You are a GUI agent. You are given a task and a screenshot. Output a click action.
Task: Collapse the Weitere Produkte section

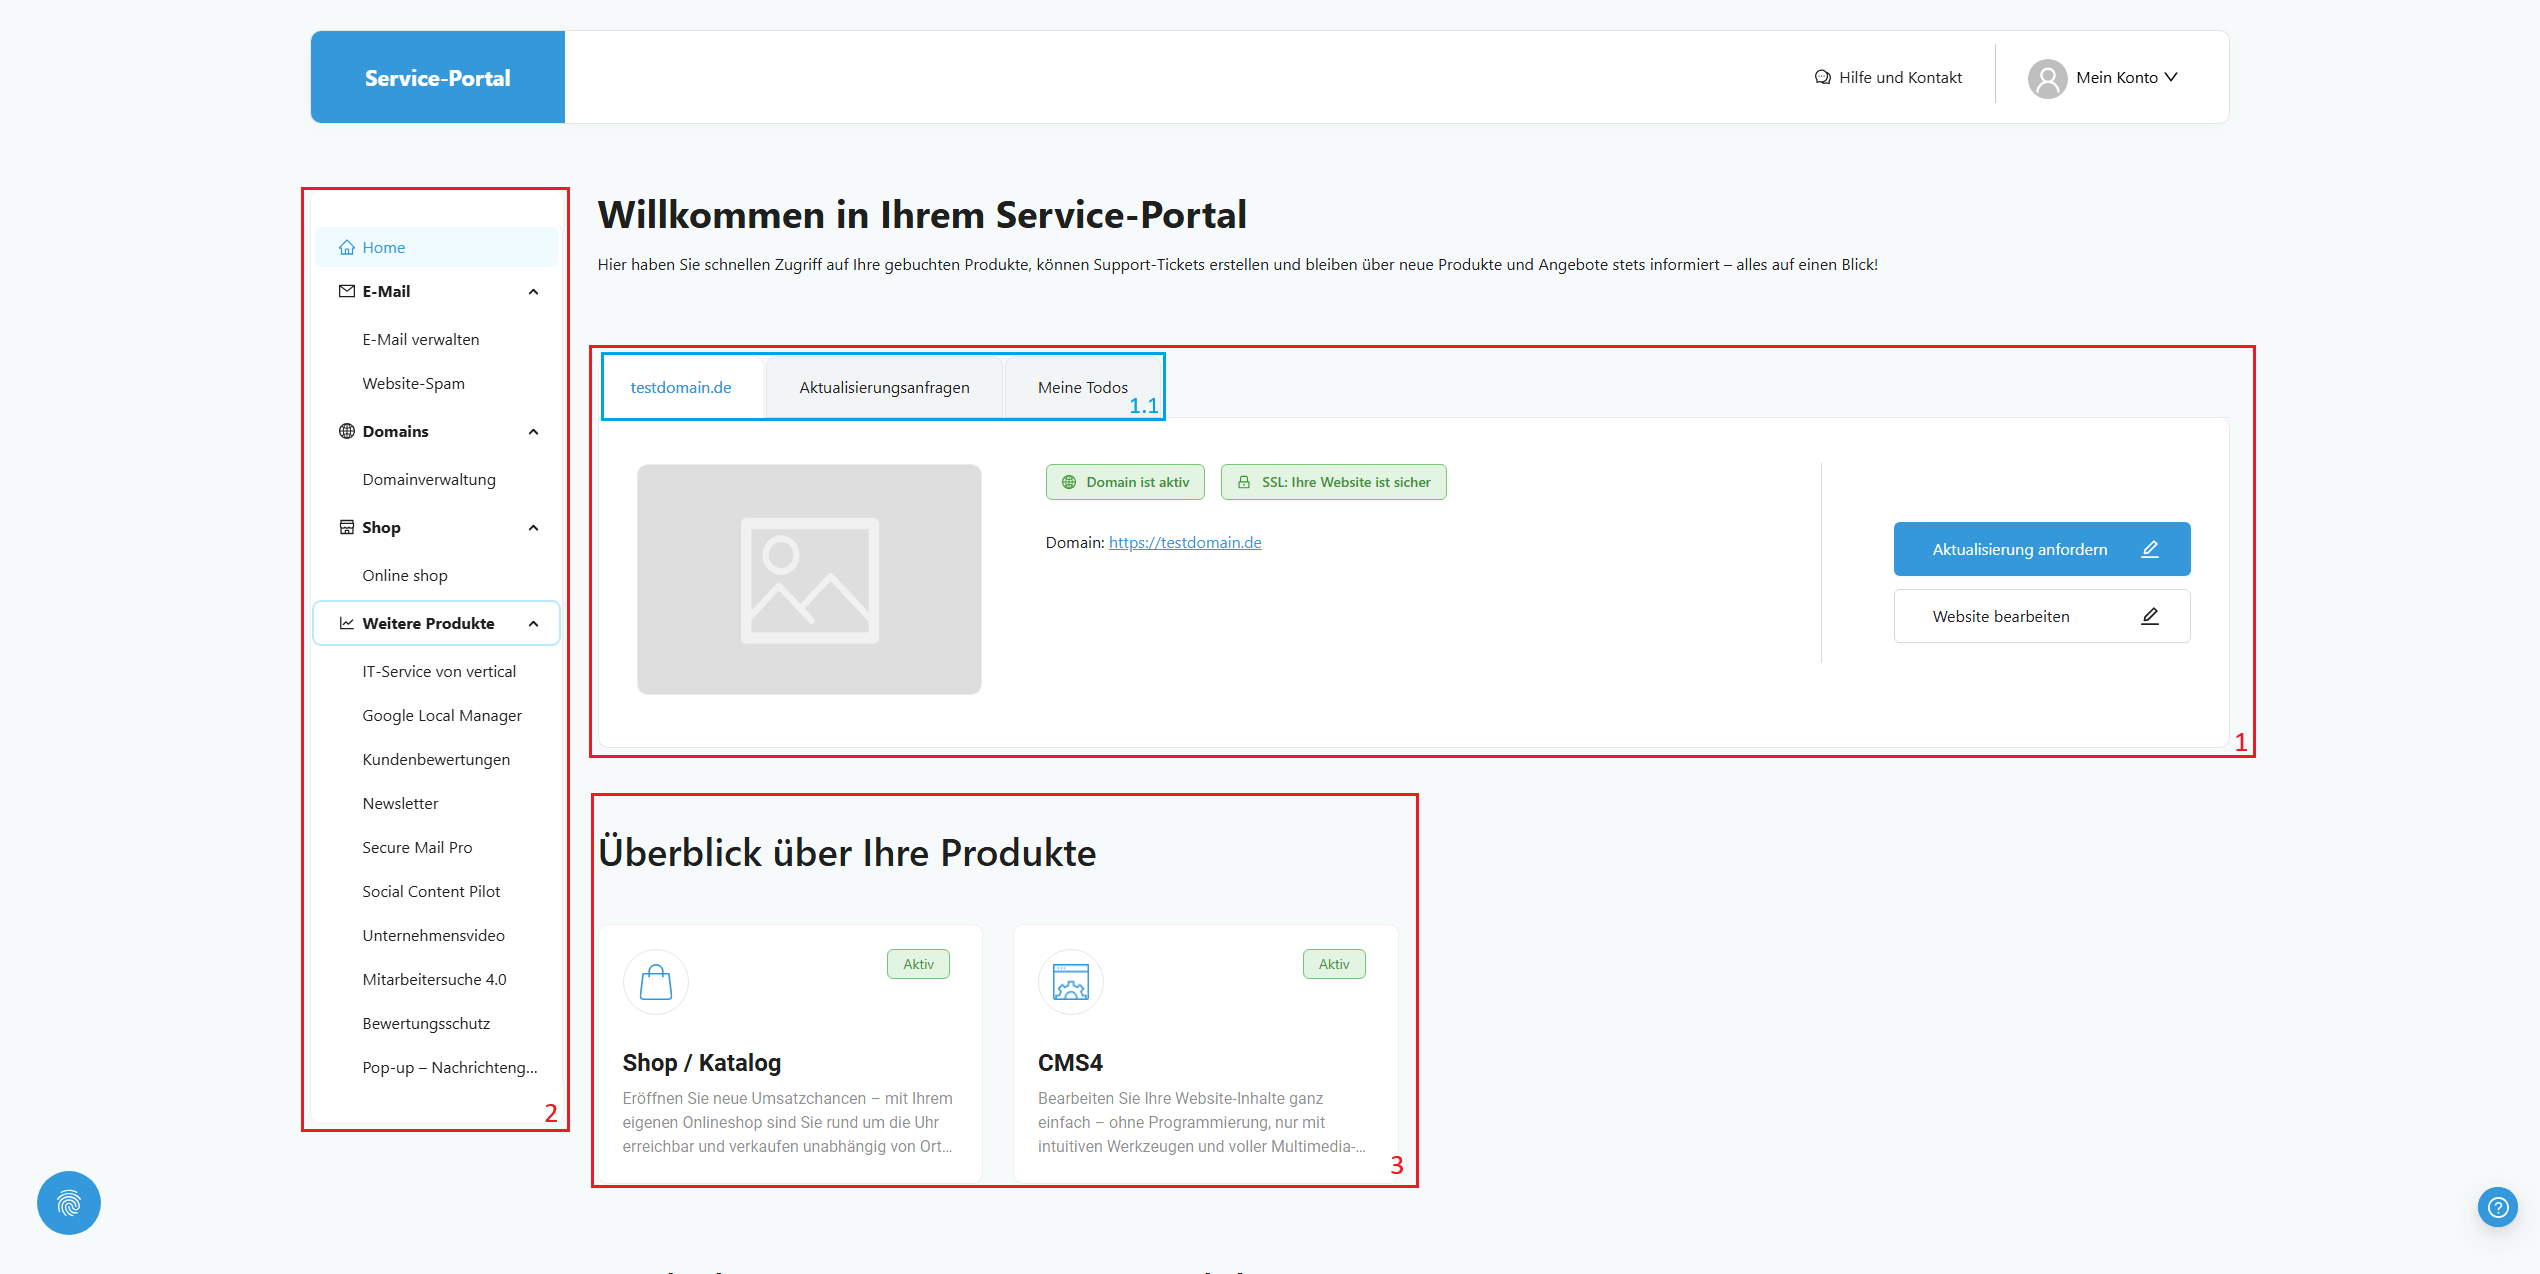(532, 622)
